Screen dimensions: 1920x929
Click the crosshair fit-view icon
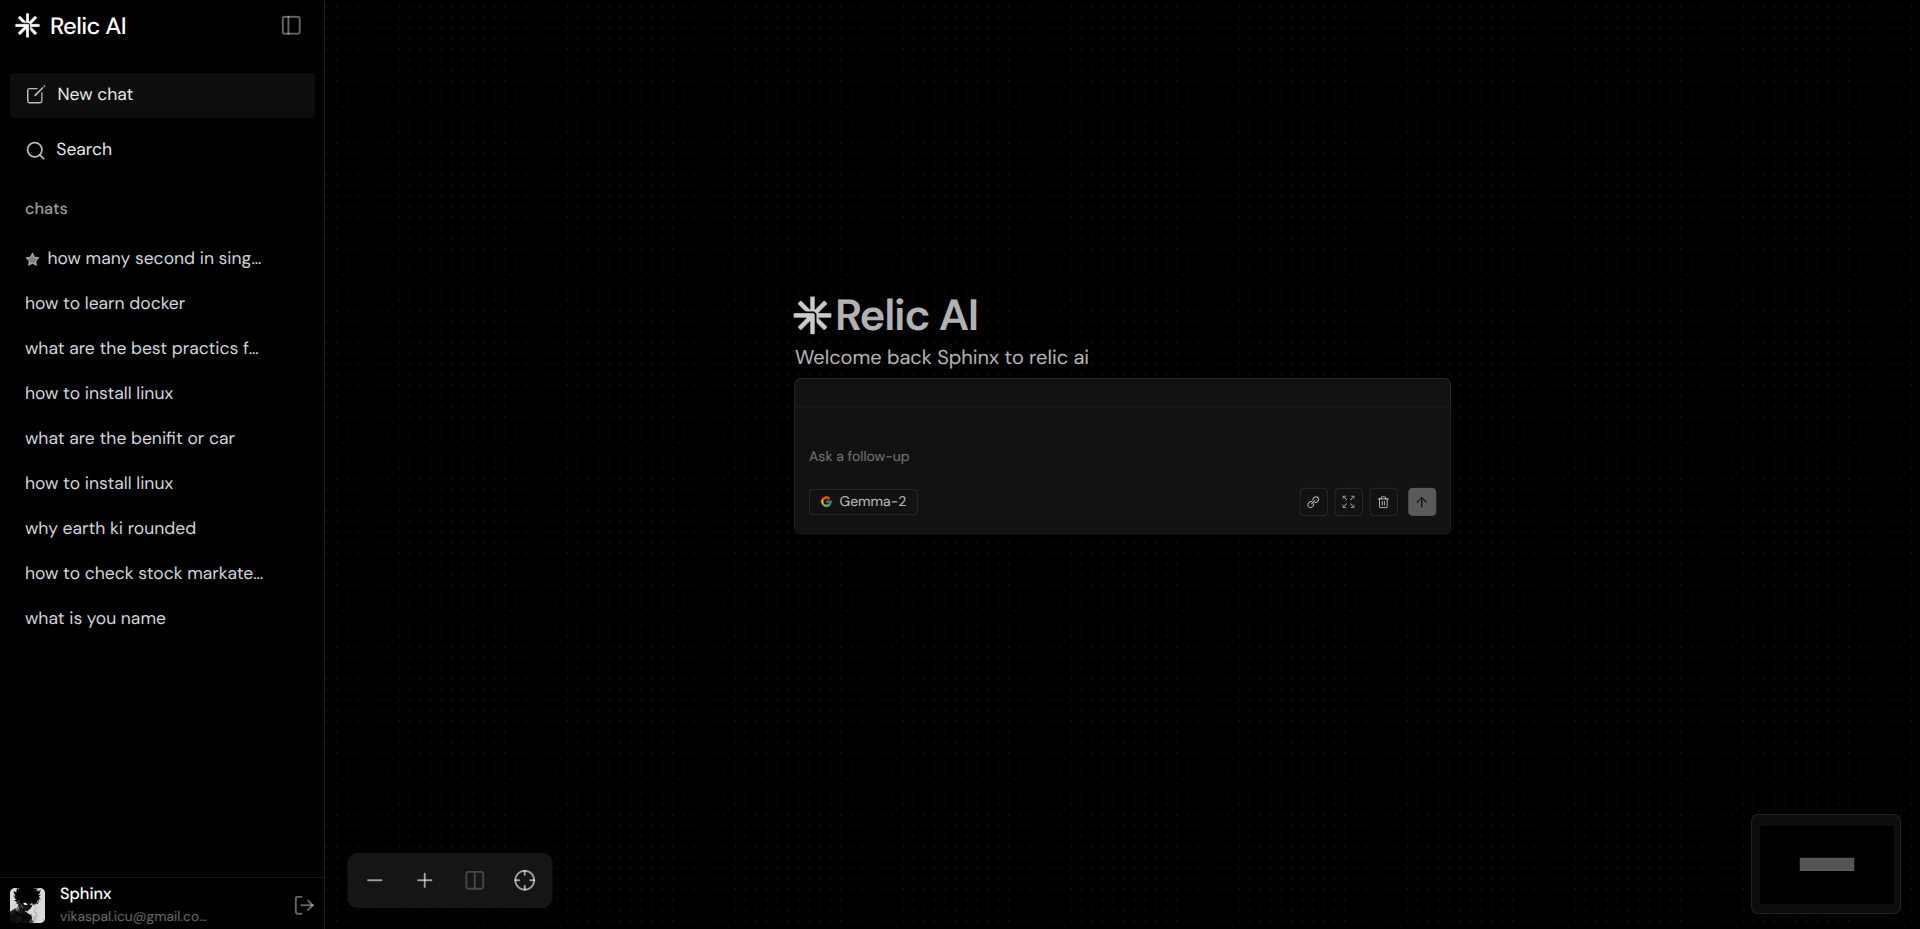tap(525, 880)
